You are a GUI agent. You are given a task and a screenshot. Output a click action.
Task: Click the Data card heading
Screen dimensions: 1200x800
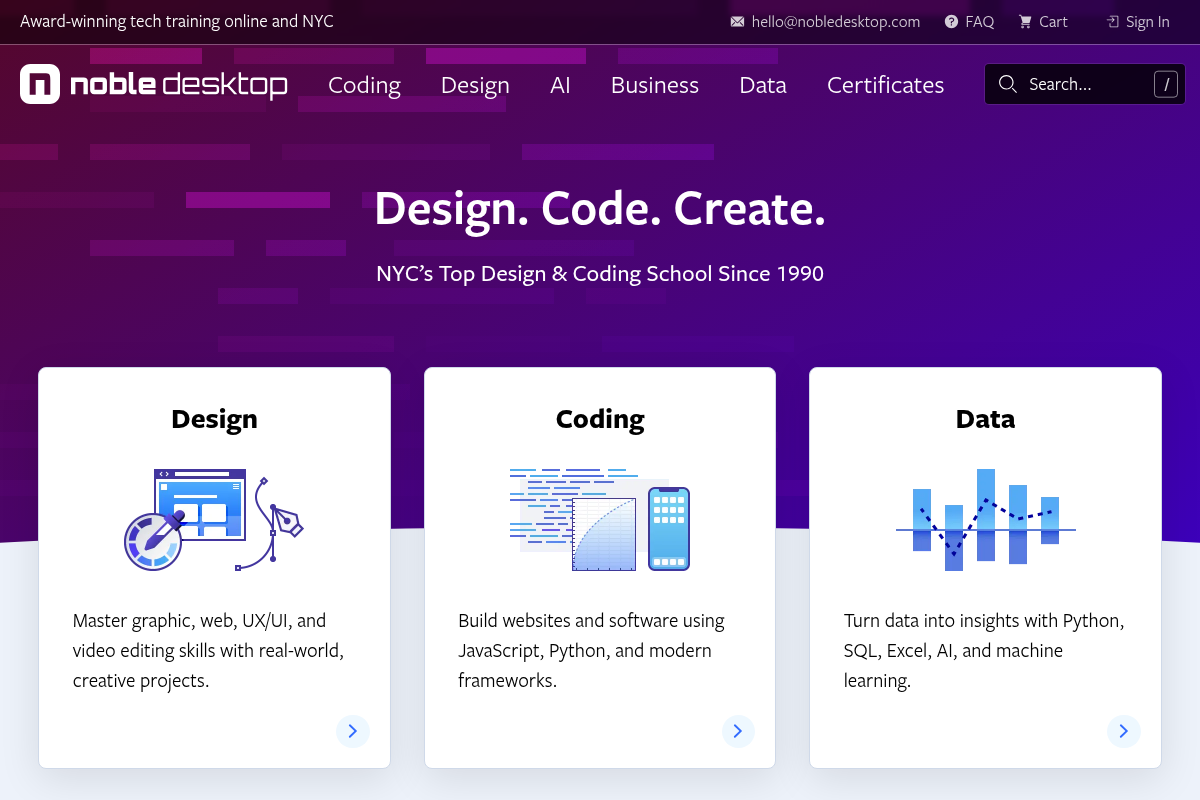[x=985, y=418]
